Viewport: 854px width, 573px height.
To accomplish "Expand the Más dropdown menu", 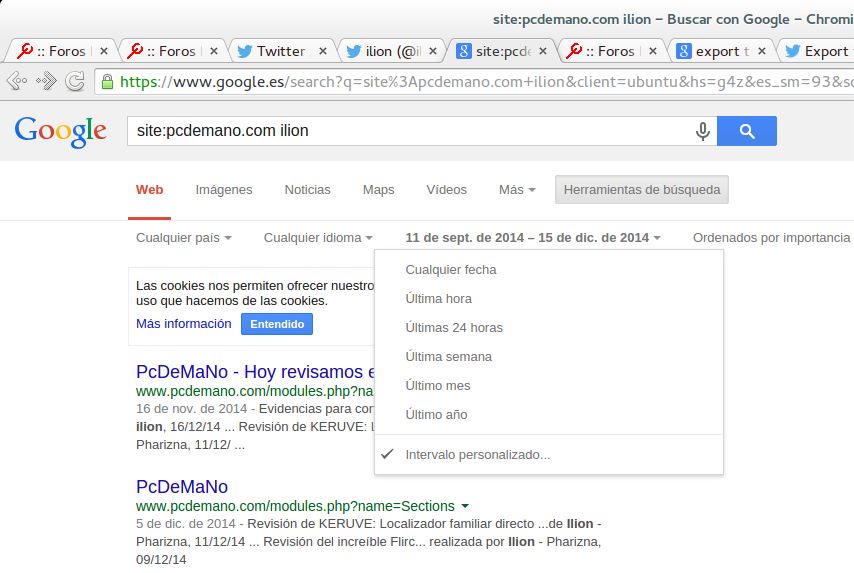I will pos(517,190).
